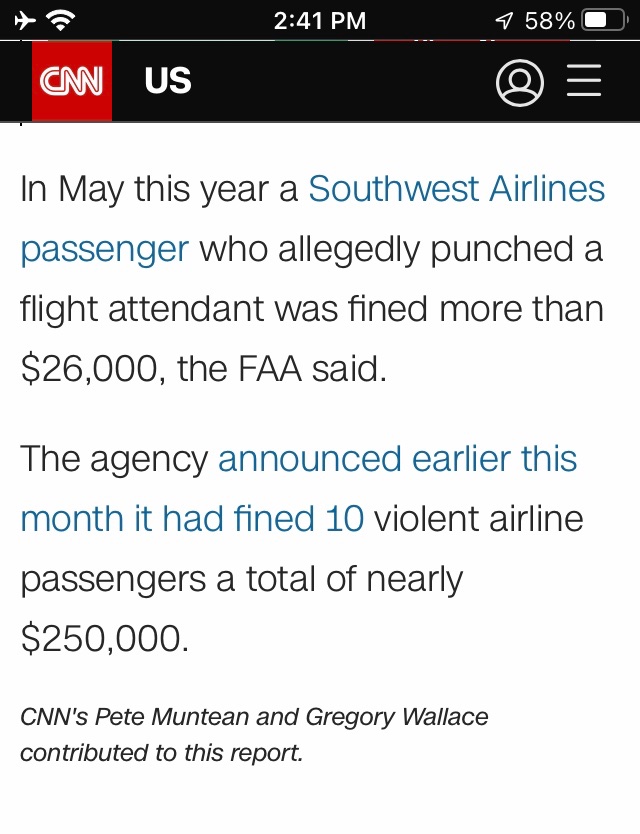Go to the US section label
Image resolution: width=640 pixels, height=834 pixels.
(167, 81)
